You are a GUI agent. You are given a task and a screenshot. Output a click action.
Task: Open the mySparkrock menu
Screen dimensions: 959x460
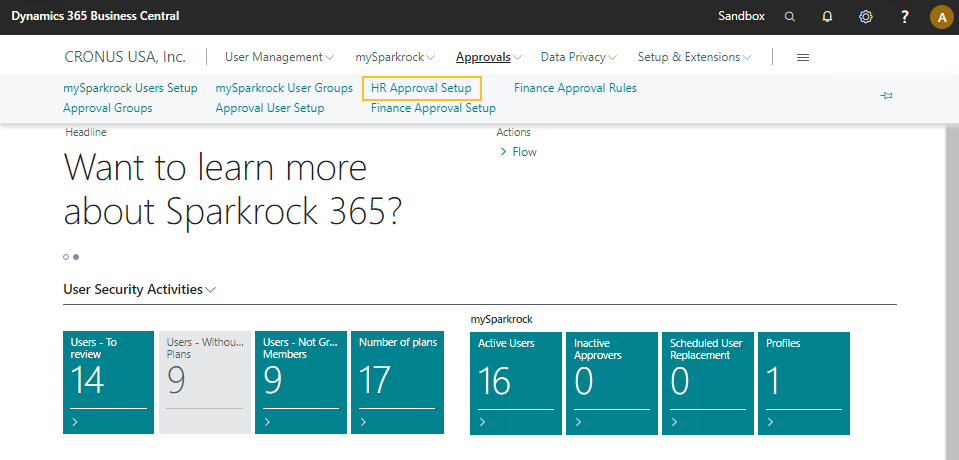pyautogui.click(x=395, y=58)
